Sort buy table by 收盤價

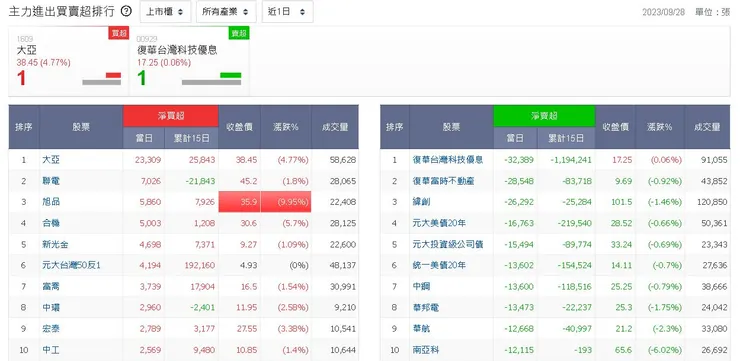click(240, 127)
